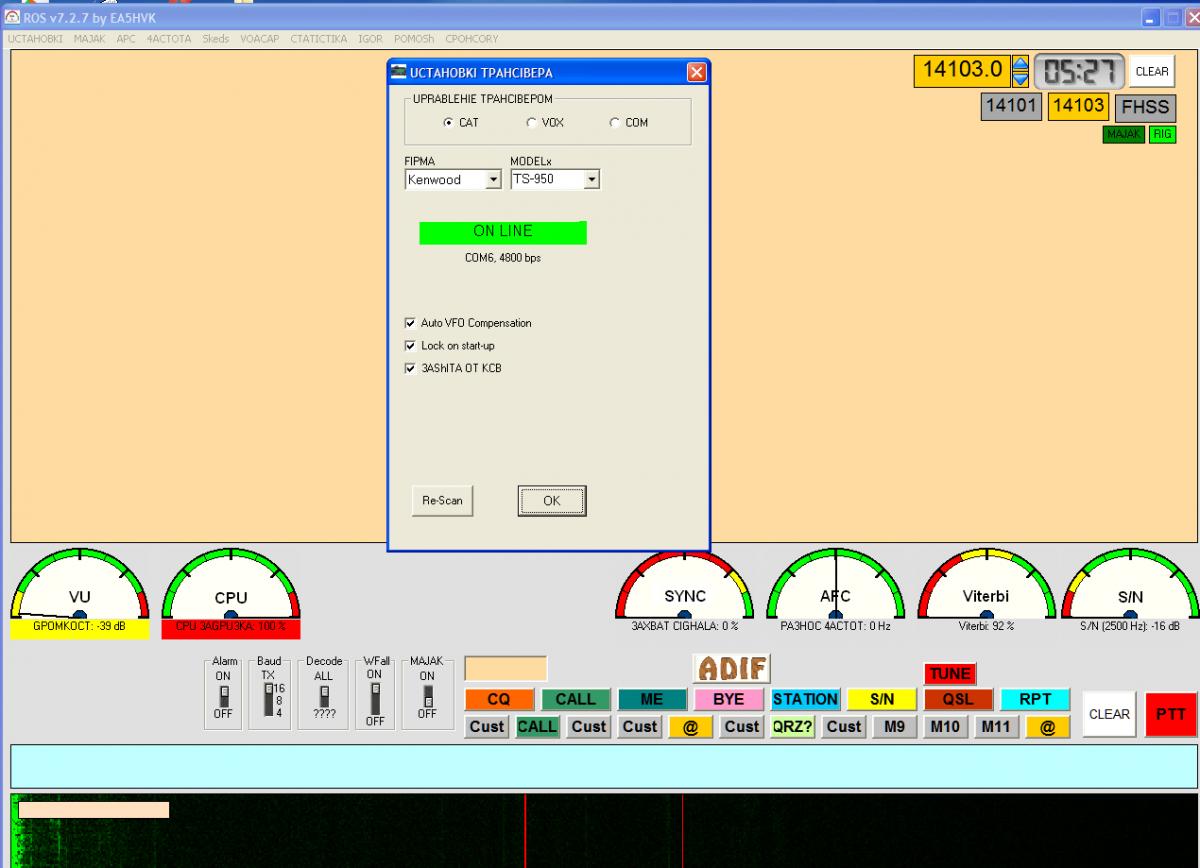Viewport: 1200px width, 868px height.
Task: Expand the TS-950 model dropdown
Action: 591,180
